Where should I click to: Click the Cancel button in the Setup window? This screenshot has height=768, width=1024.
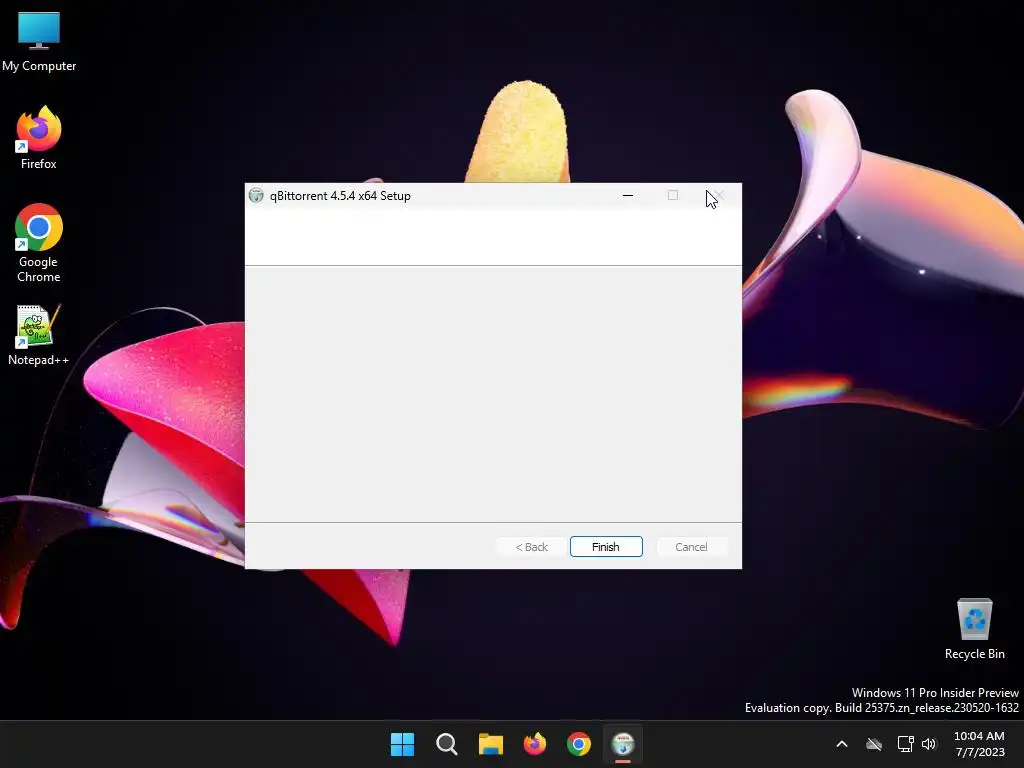pyautogui.click(x=691, y=547)
